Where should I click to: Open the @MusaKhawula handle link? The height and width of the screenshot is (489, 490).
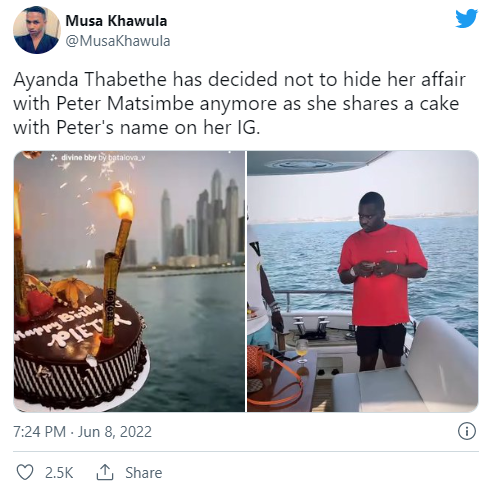[x=118, y=41]
